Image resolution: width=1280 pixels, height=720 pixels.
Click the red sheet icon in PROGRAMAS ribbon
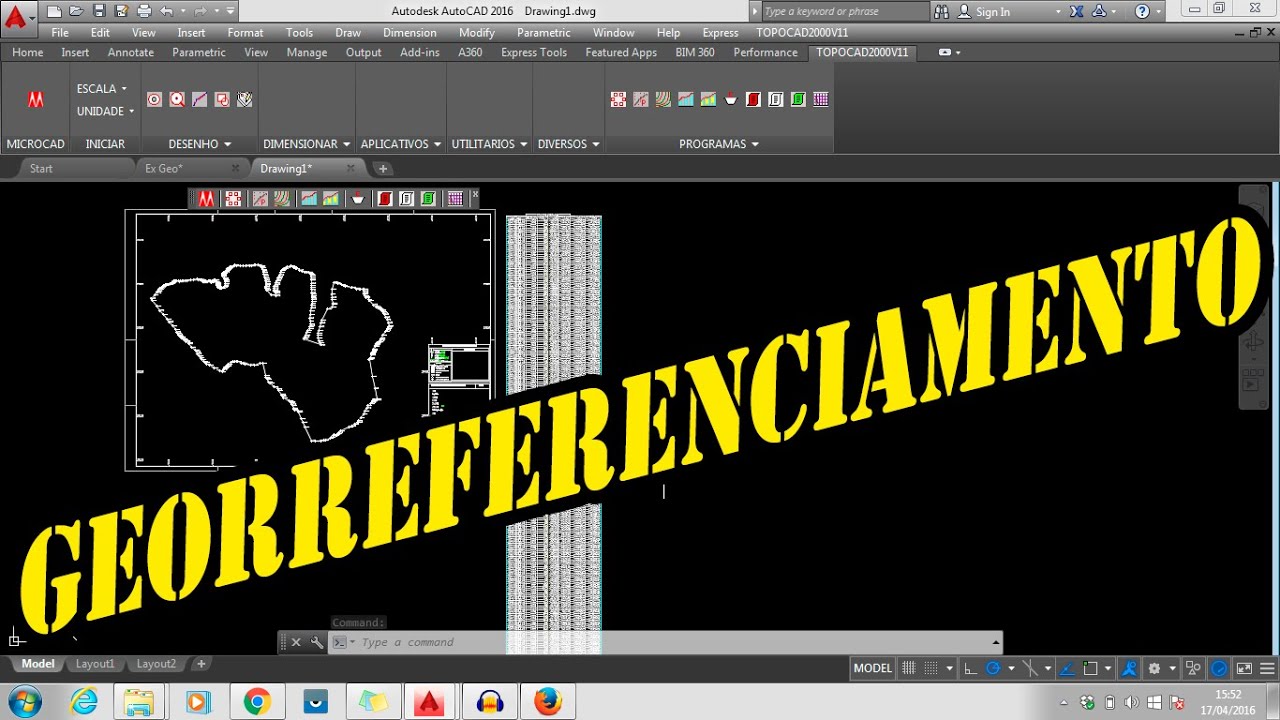753,99
